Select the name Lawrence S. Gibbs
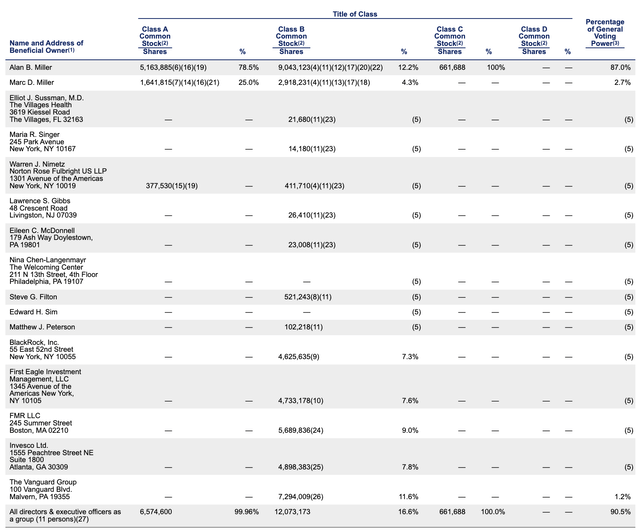 click(40, 201)
